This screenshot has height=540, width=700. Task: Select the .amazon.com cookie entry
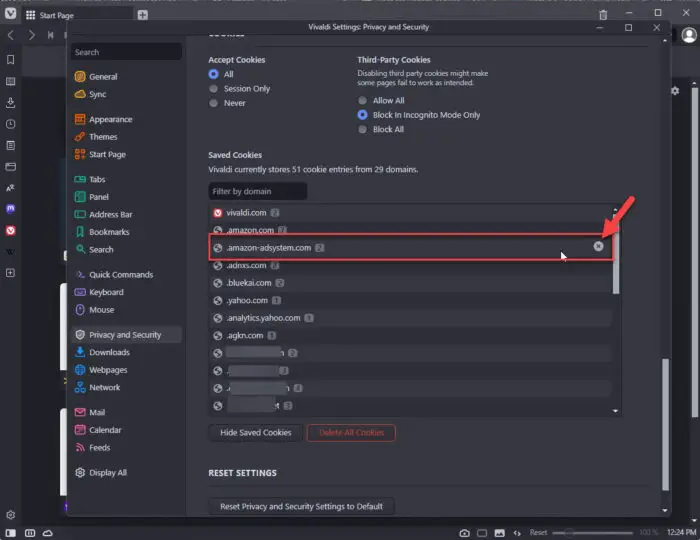click(x=411, y=230)
